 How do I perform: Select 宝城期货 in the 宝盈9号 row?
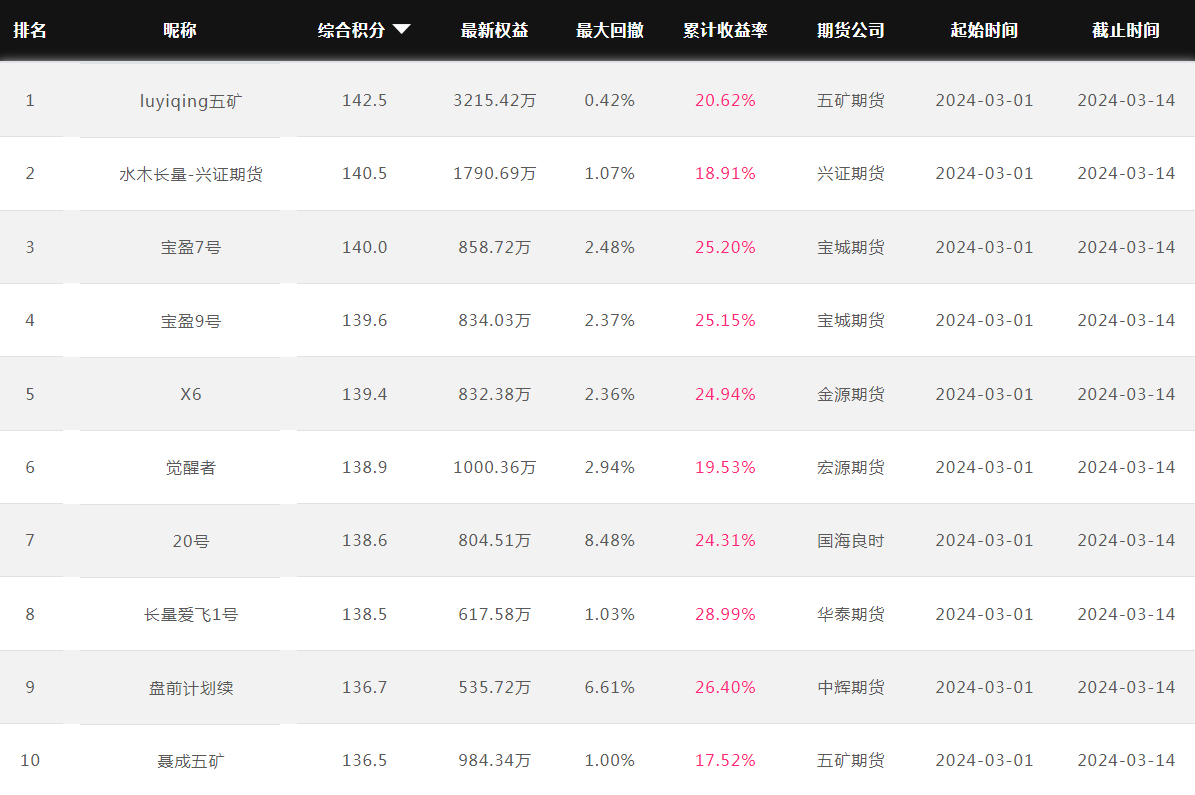coord(851,321)
